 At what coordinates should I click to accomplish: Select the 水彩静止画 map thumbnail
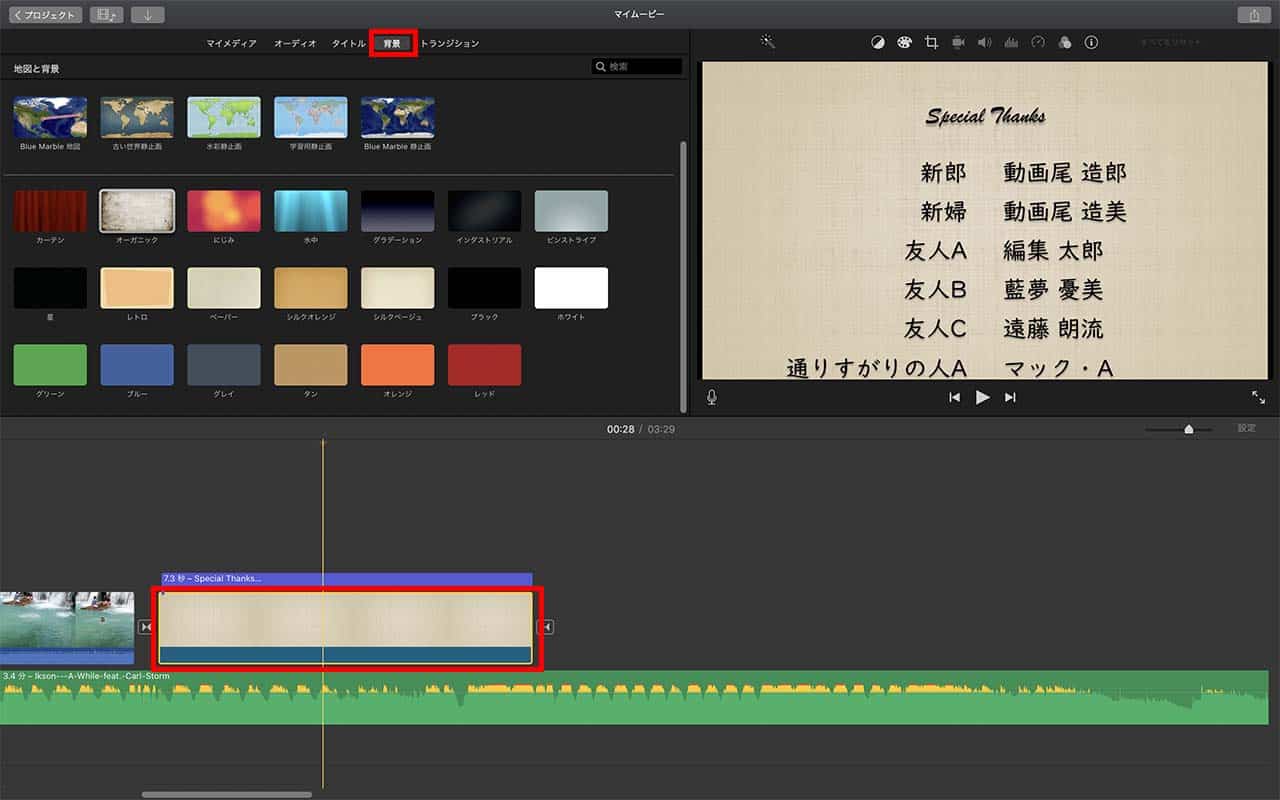click(x=224, y=118)
